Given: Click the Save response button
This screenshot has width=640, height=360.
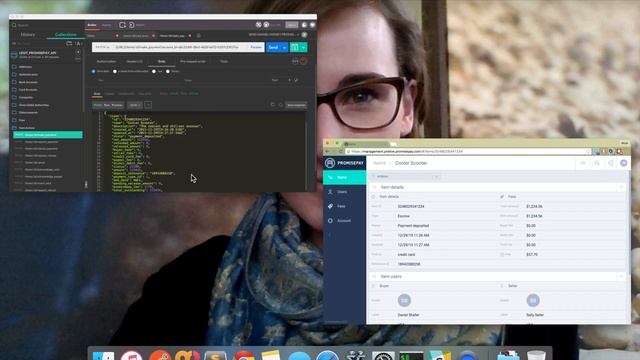Looking at the screenshot, I should click(296, 105).
